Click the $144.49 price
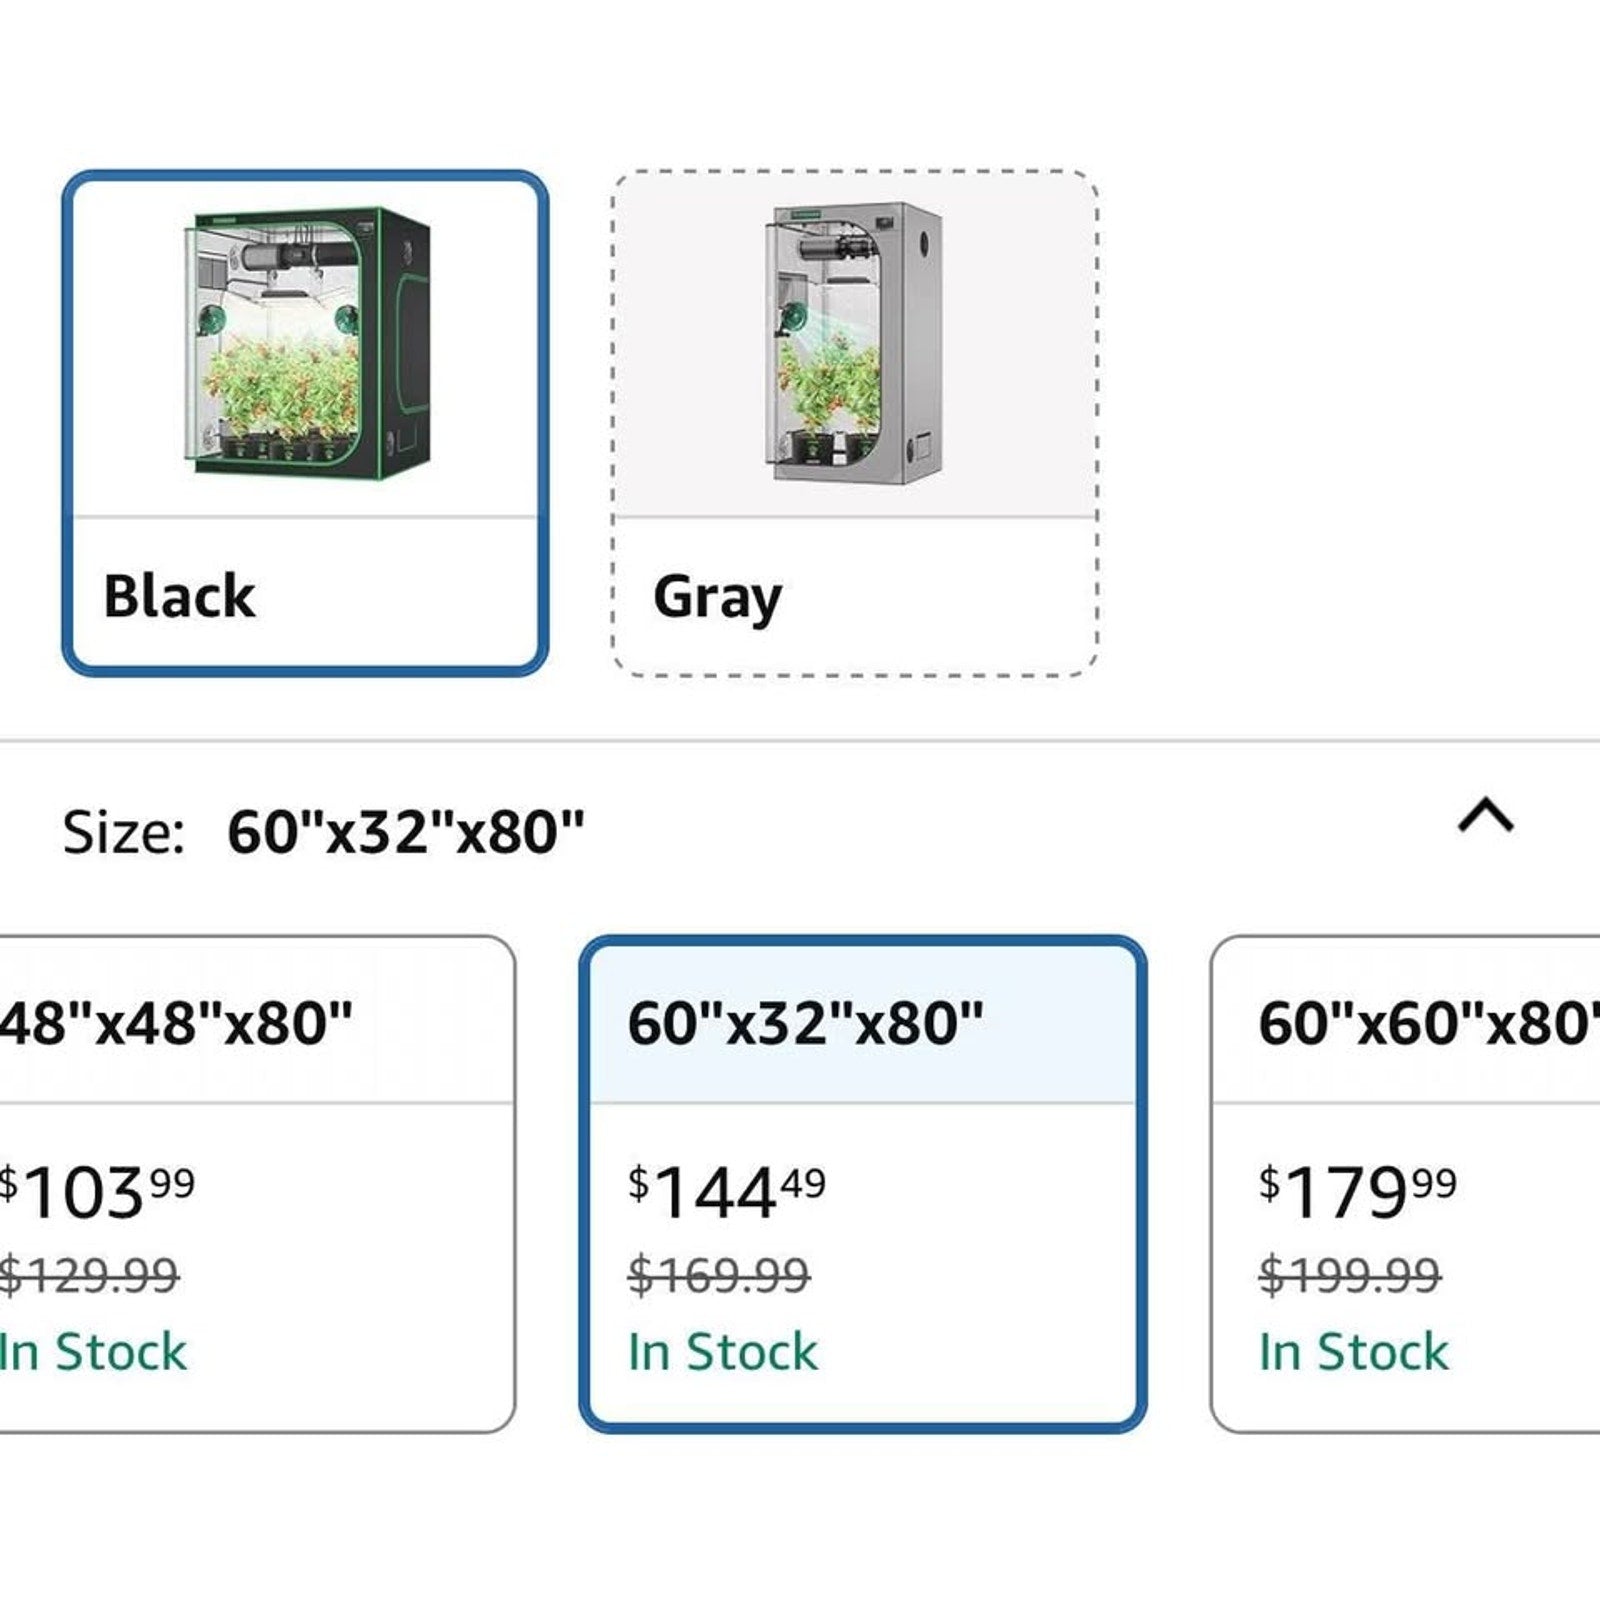Viewport: 1600px width, 1600px height. tap(727, 1192)
